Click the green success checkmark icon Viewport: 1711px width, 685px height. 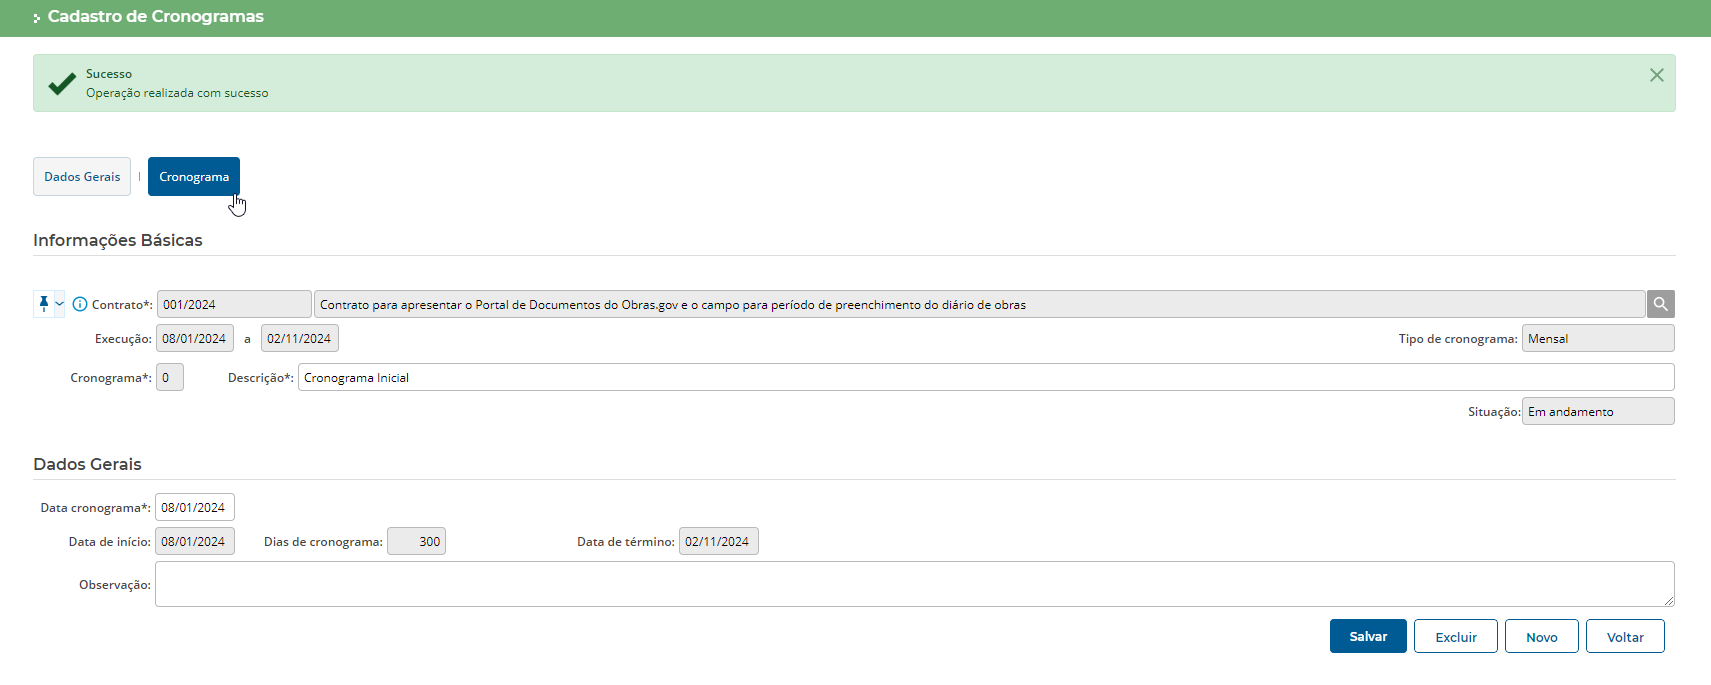click(x=62, y=83)
